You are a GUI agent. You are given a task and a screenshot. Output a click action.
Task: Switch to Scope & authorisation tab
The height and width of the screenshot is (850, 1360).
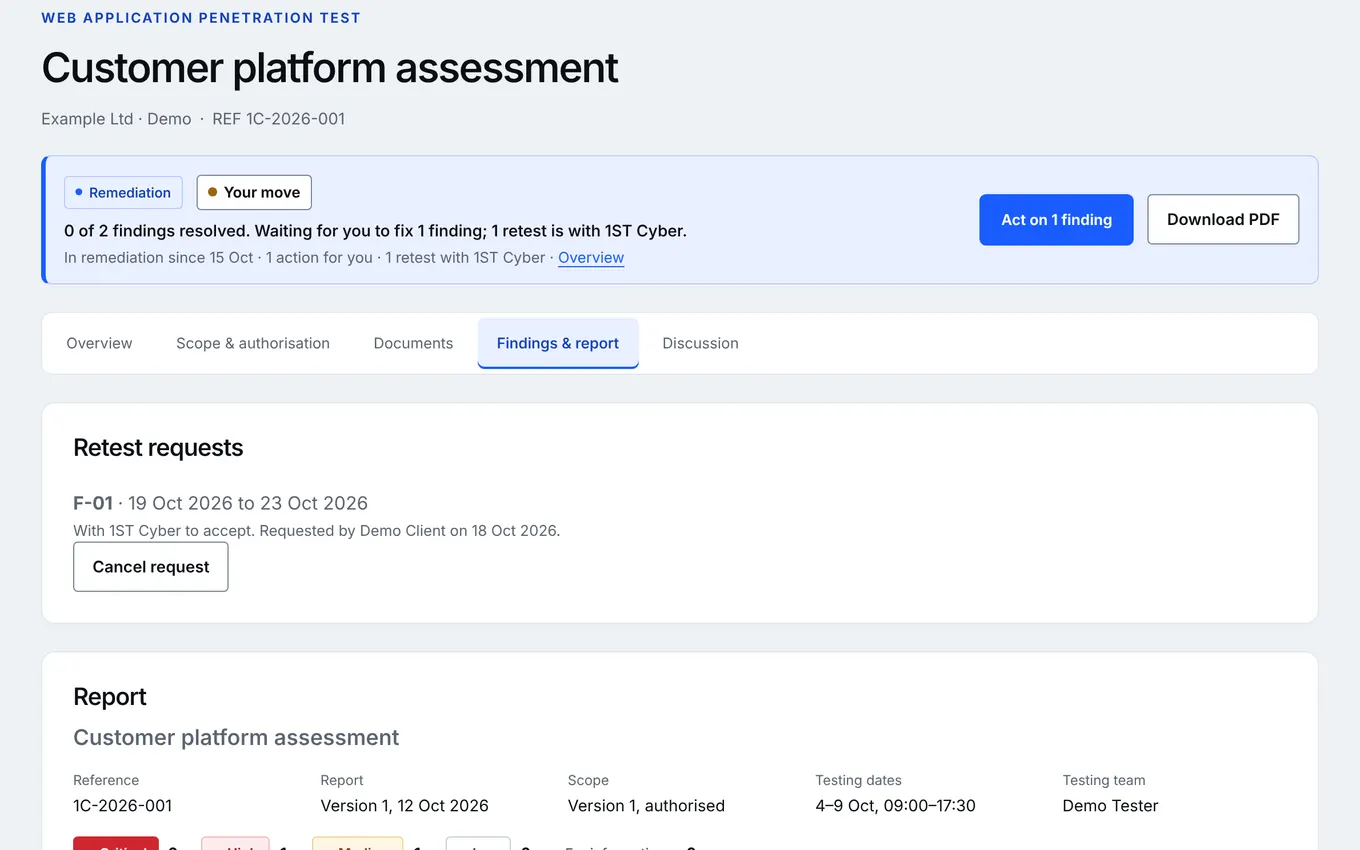coord(253,343)
